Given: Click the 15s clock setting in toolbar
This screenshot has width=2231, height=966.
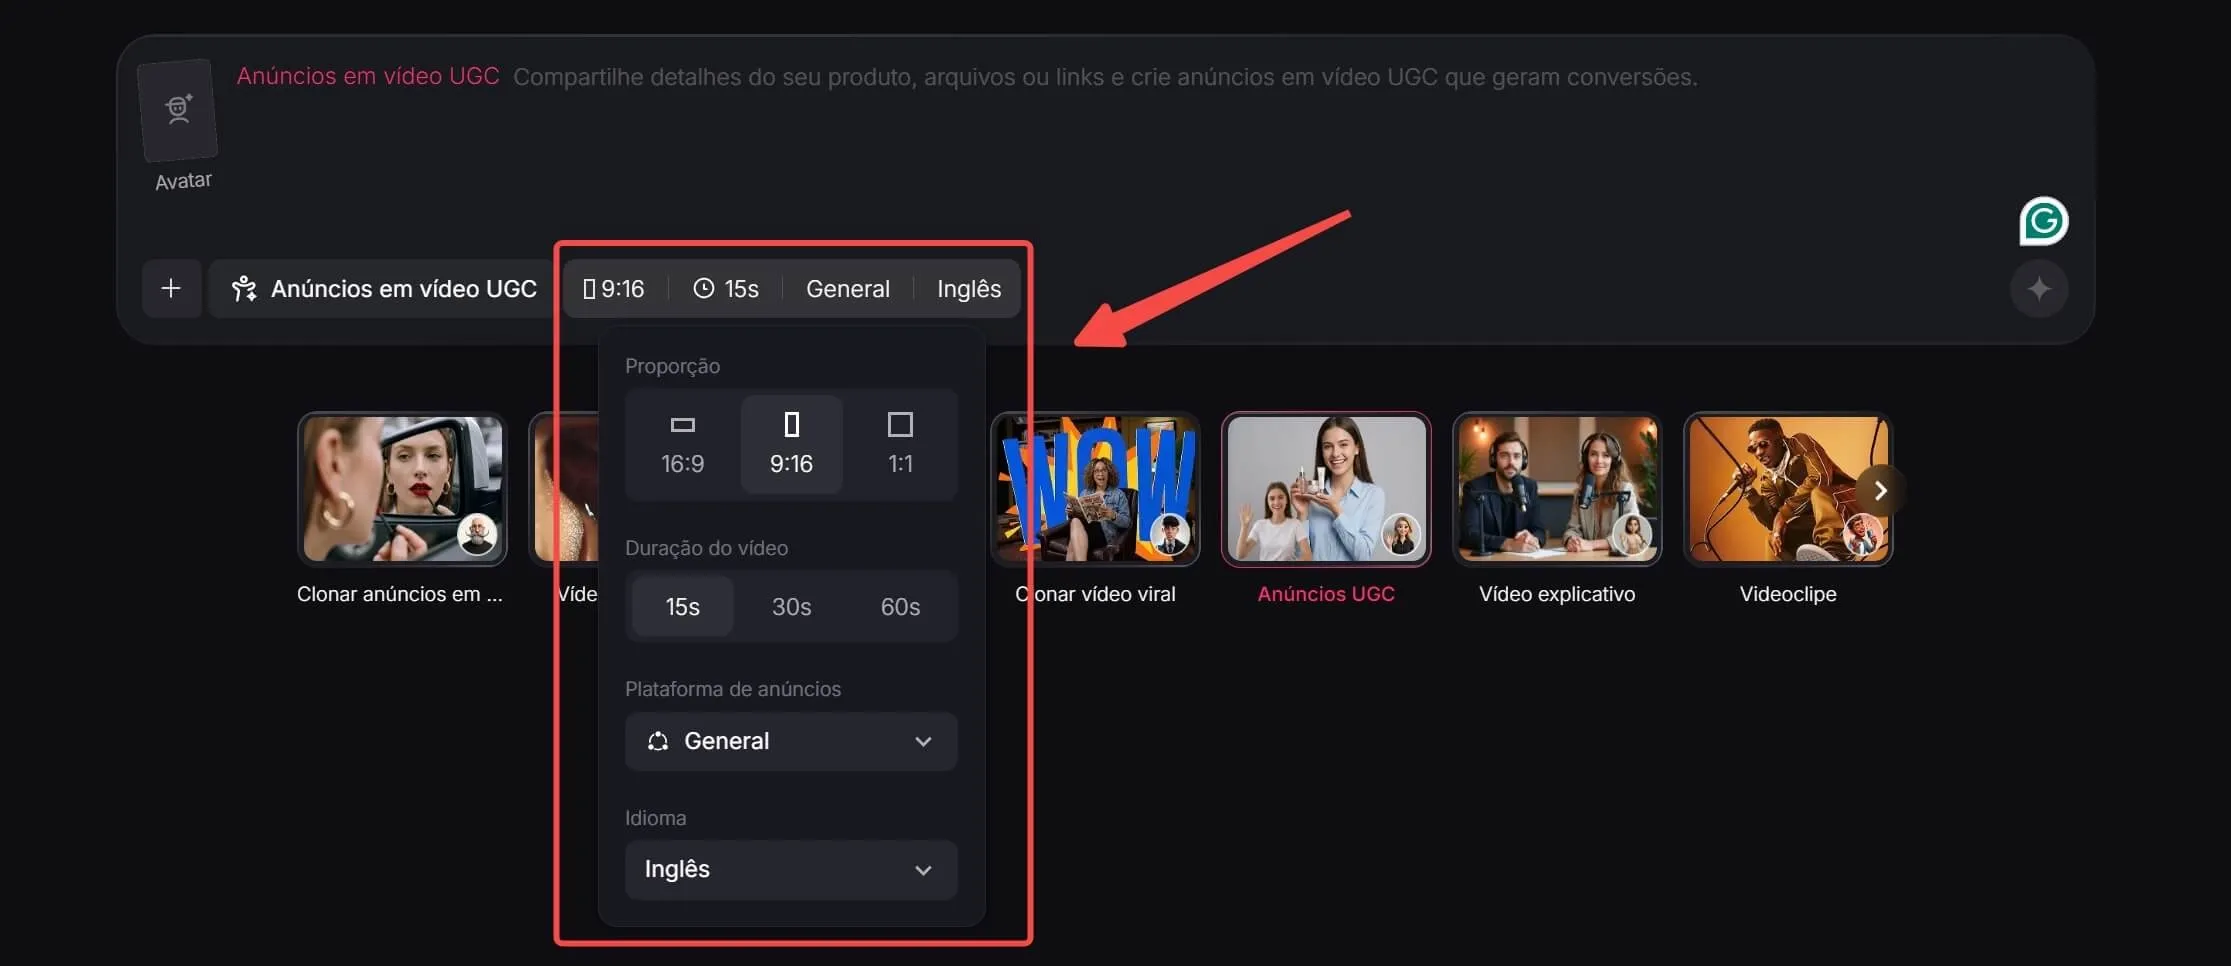Looking at the screenshot, I should [x=726, y=289].
